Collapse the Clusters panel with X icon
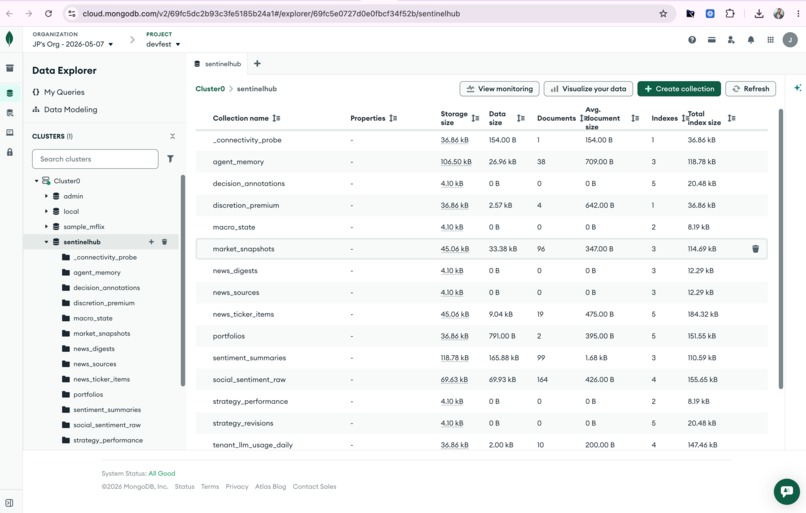 (x=173, y=136)
